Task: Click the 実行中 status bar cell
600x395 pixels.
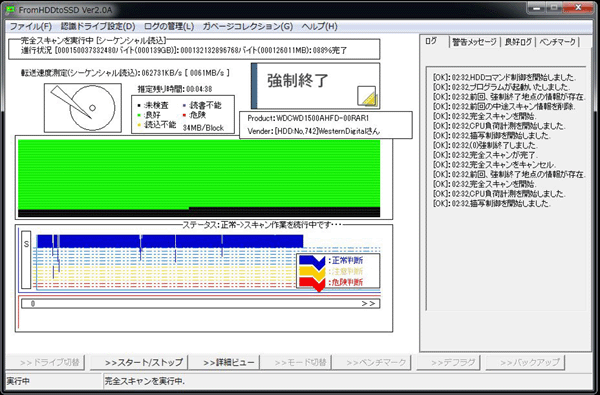Action: (54, 381)
